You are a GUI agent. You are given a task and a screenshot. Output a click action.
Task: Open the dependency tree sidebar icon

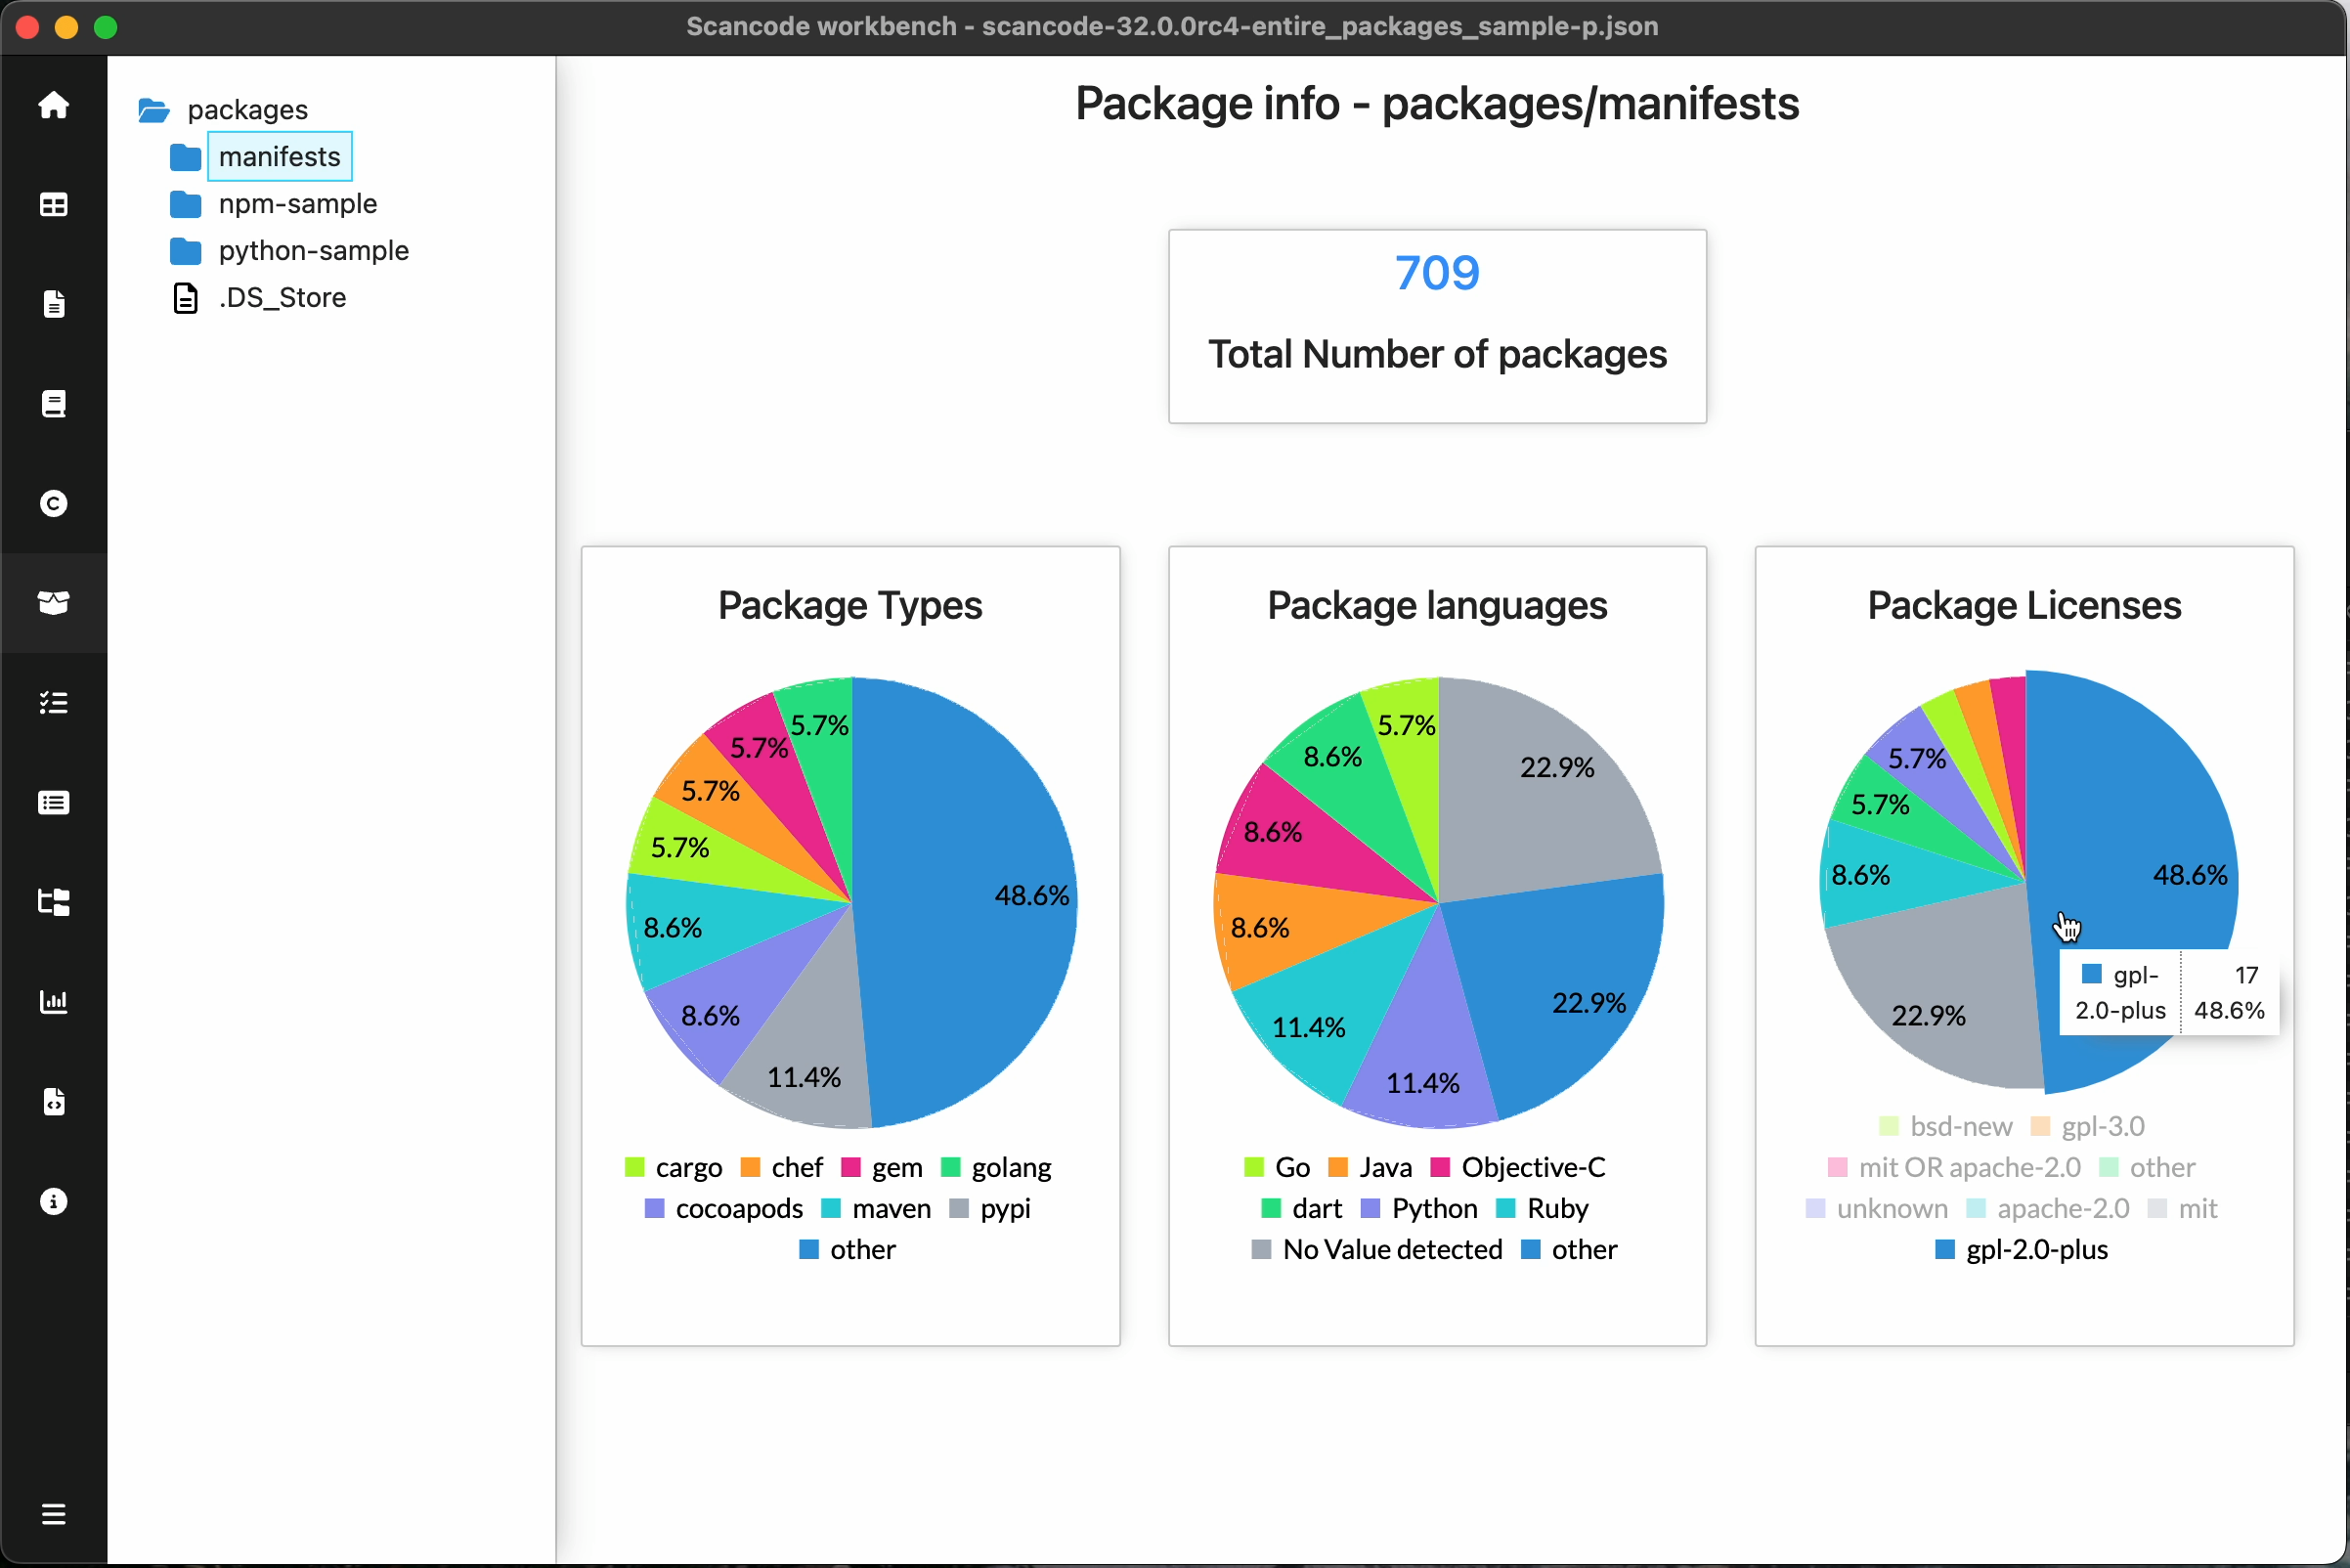[54, 902]
